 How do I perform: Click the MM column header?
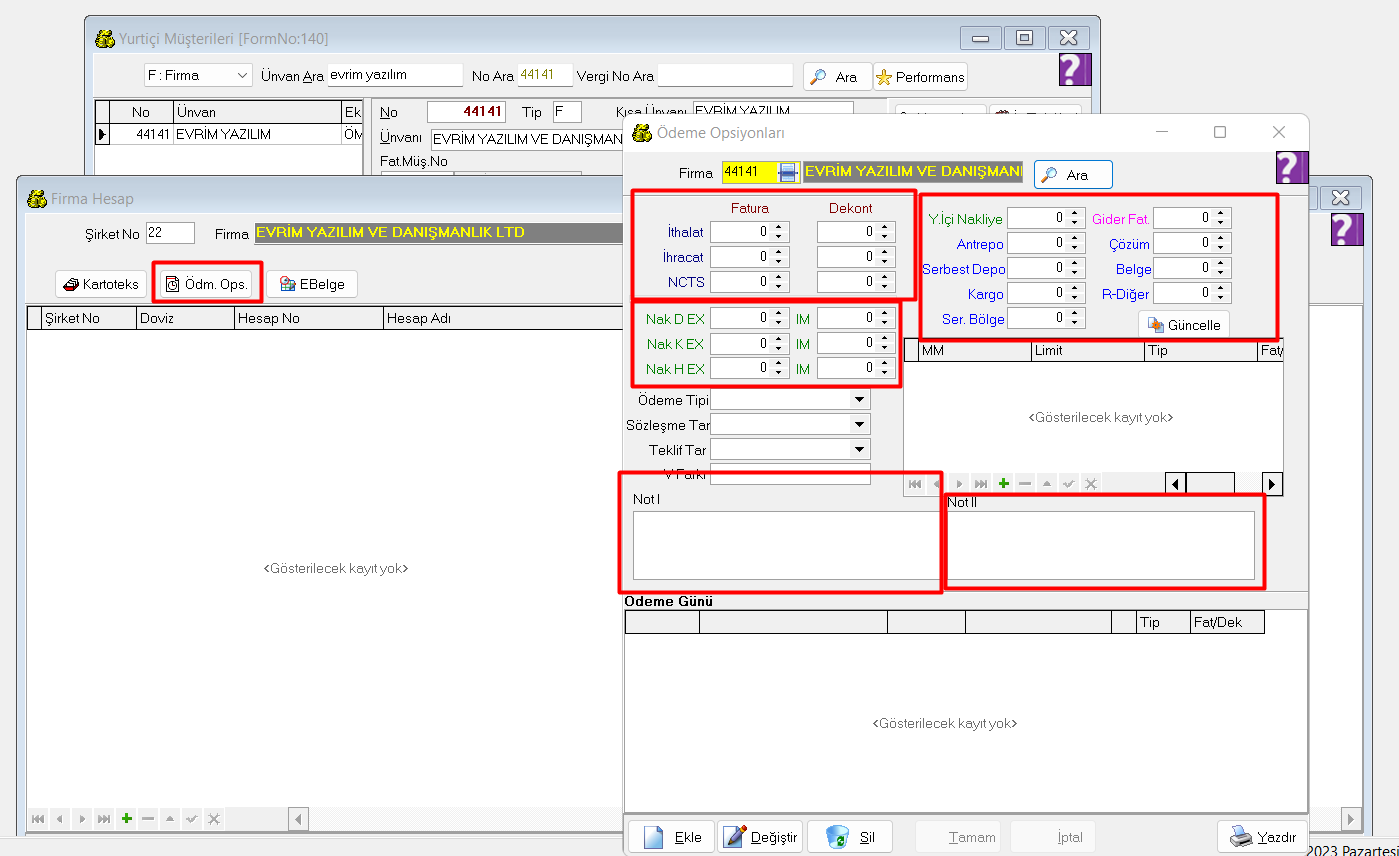point(974,351)
